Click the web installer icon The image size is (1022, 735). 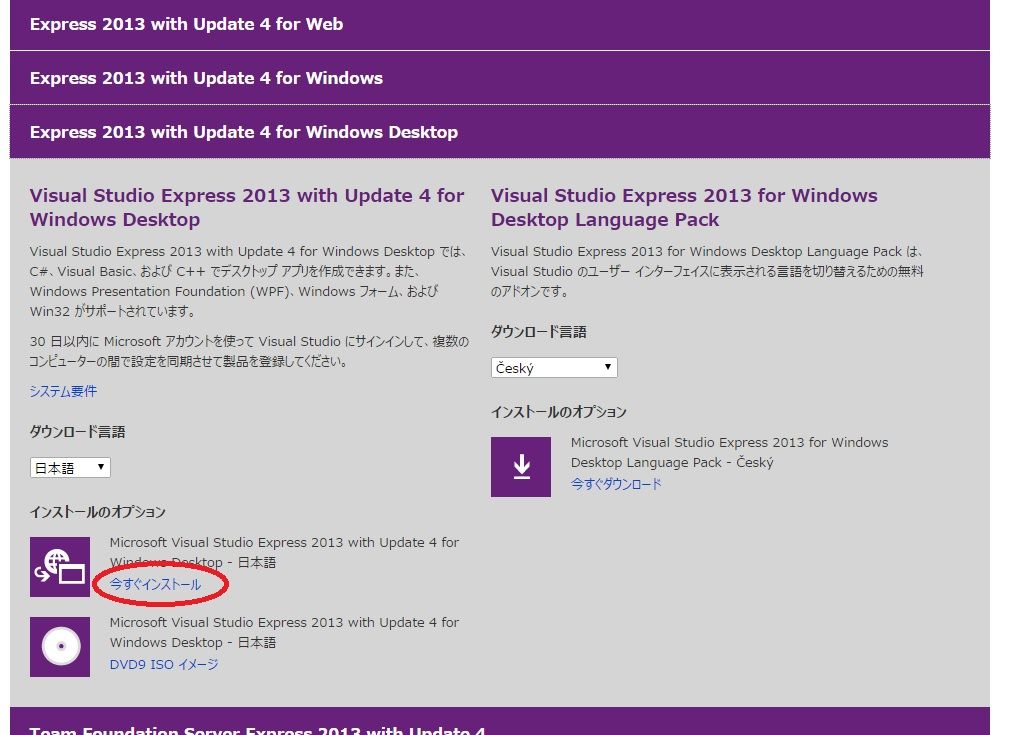(x=60, y=567)
